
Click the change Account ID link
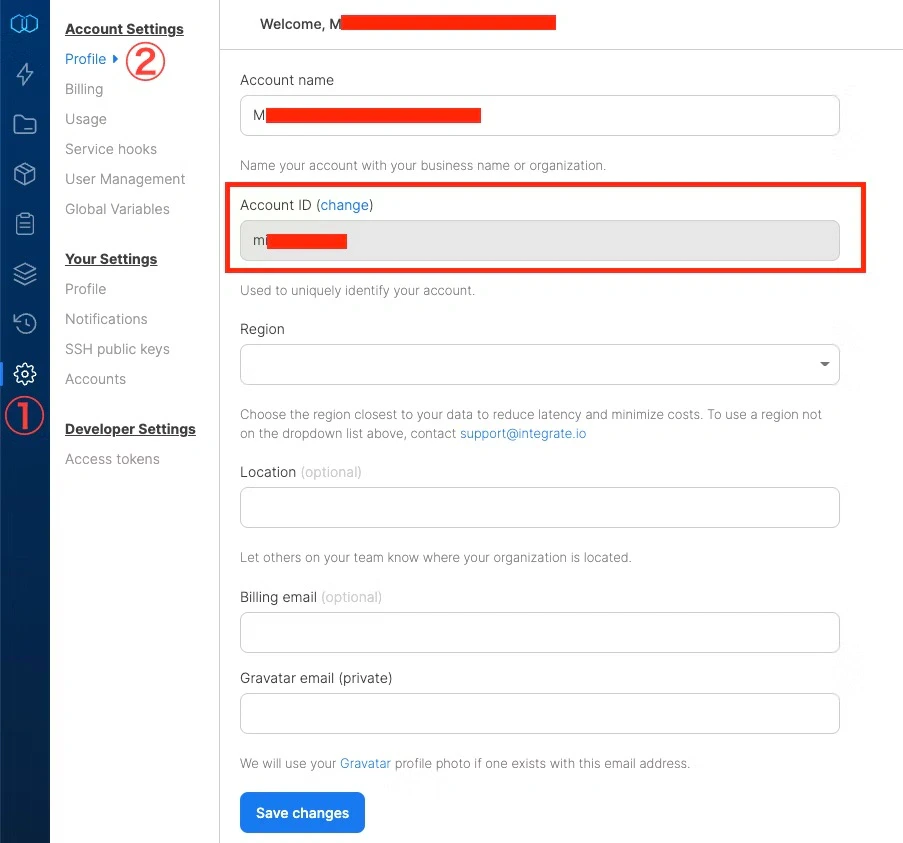[x=344, y=204]
